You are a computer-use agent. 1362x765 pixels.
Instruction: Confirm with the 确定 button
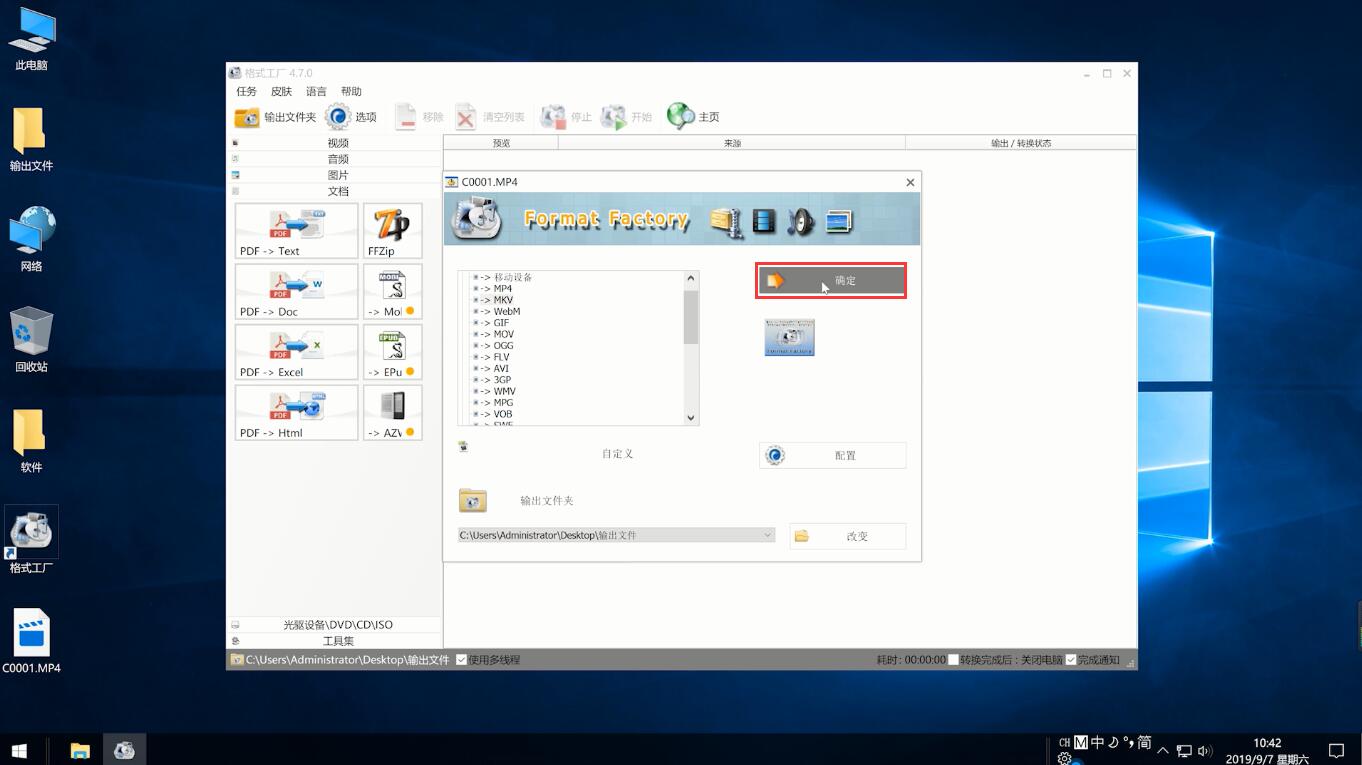(831, 281)
